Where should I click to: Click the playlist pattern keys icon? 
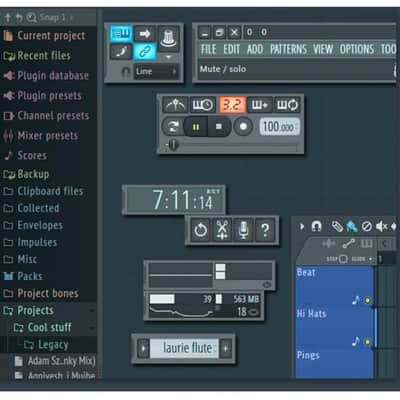367,244
